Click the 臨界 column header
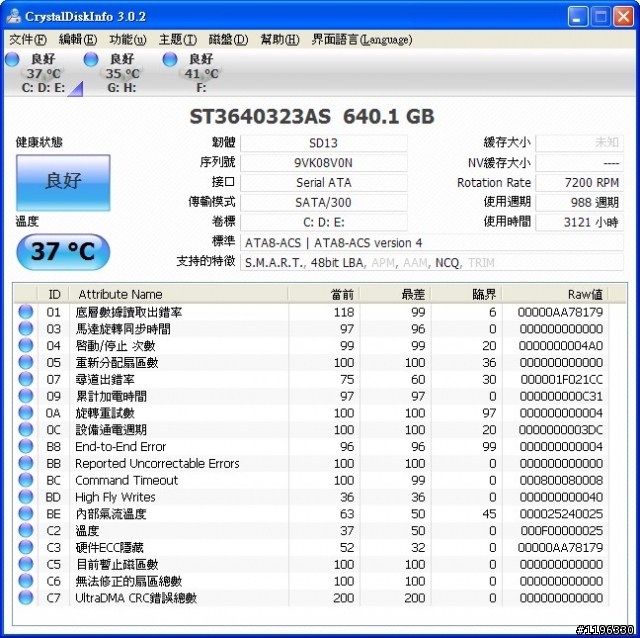The image size is (640, 638). (x=467, y=294)
